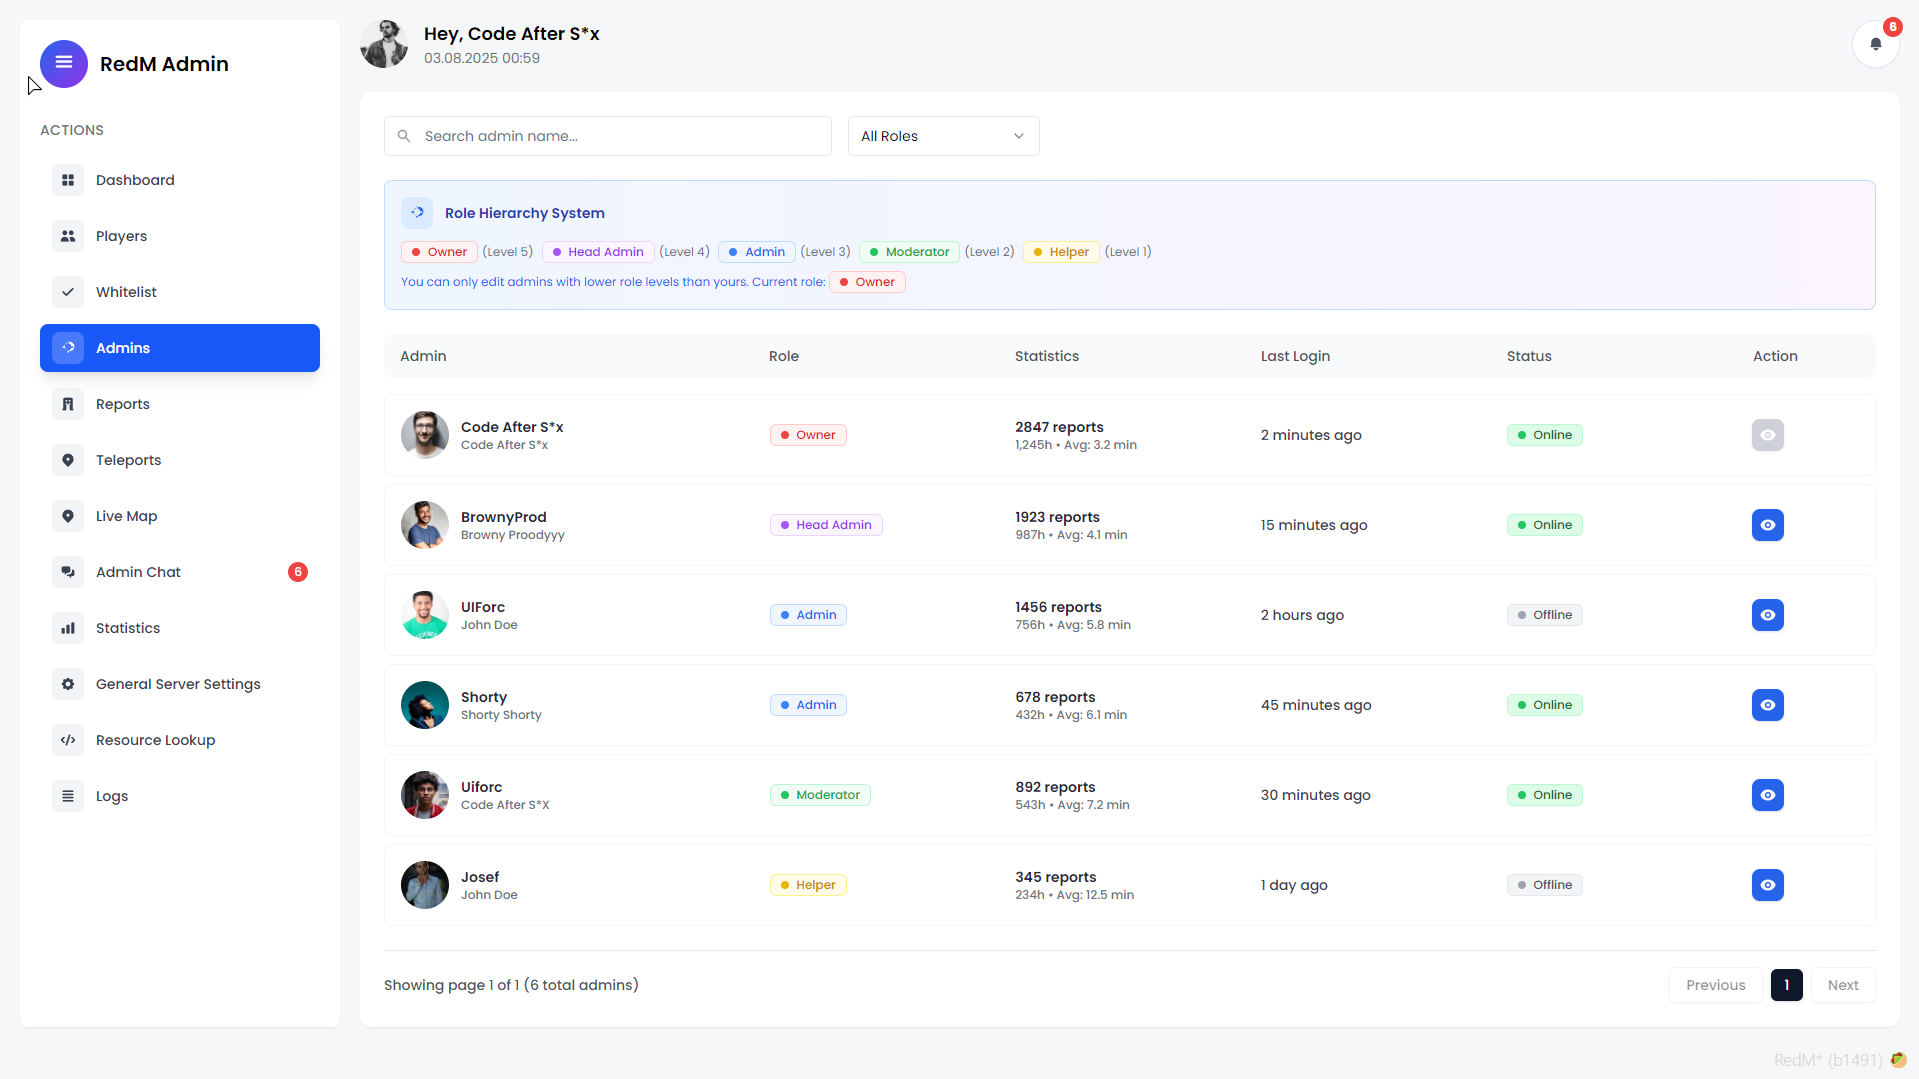Click the hamburger menu icon beside RedM Admin
Image resolution: width=1919 pixels, height=1079 pixels.
(x=64, y=63)
